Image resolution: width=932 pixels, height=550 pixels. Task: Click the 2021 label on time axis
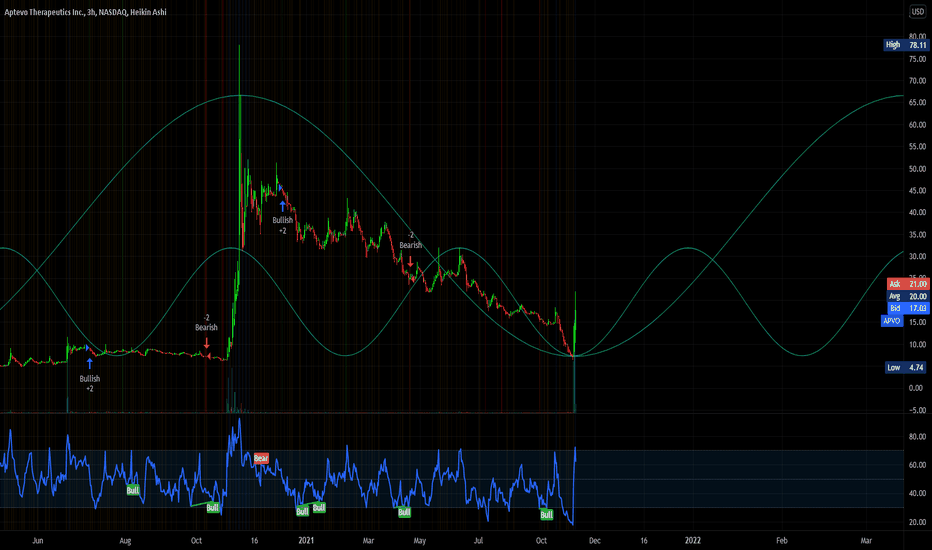point(306,540)
